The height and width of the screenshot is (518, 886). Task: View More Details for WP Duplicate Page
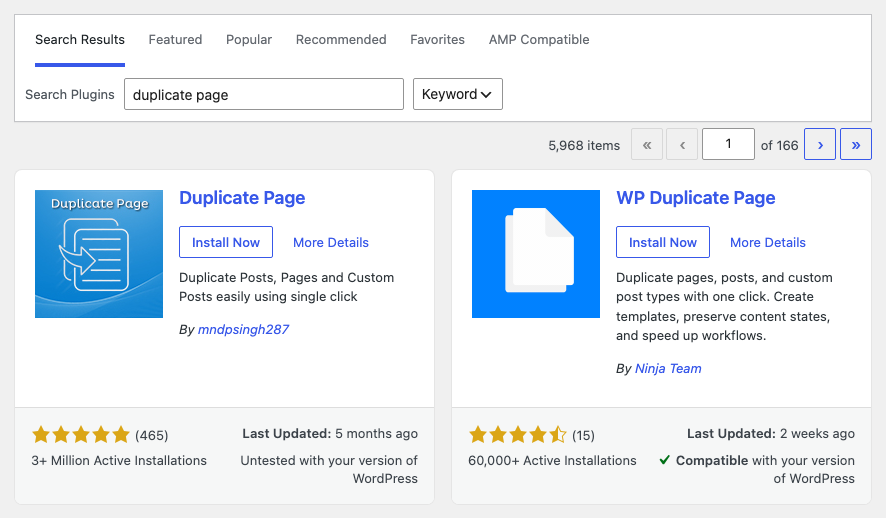tap(767, 242)
